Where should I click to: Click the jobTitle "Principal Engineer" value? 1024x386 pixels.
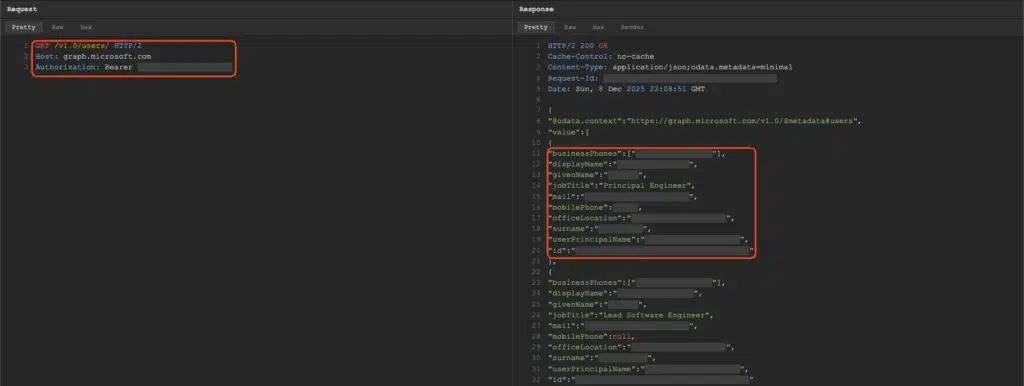648,185
